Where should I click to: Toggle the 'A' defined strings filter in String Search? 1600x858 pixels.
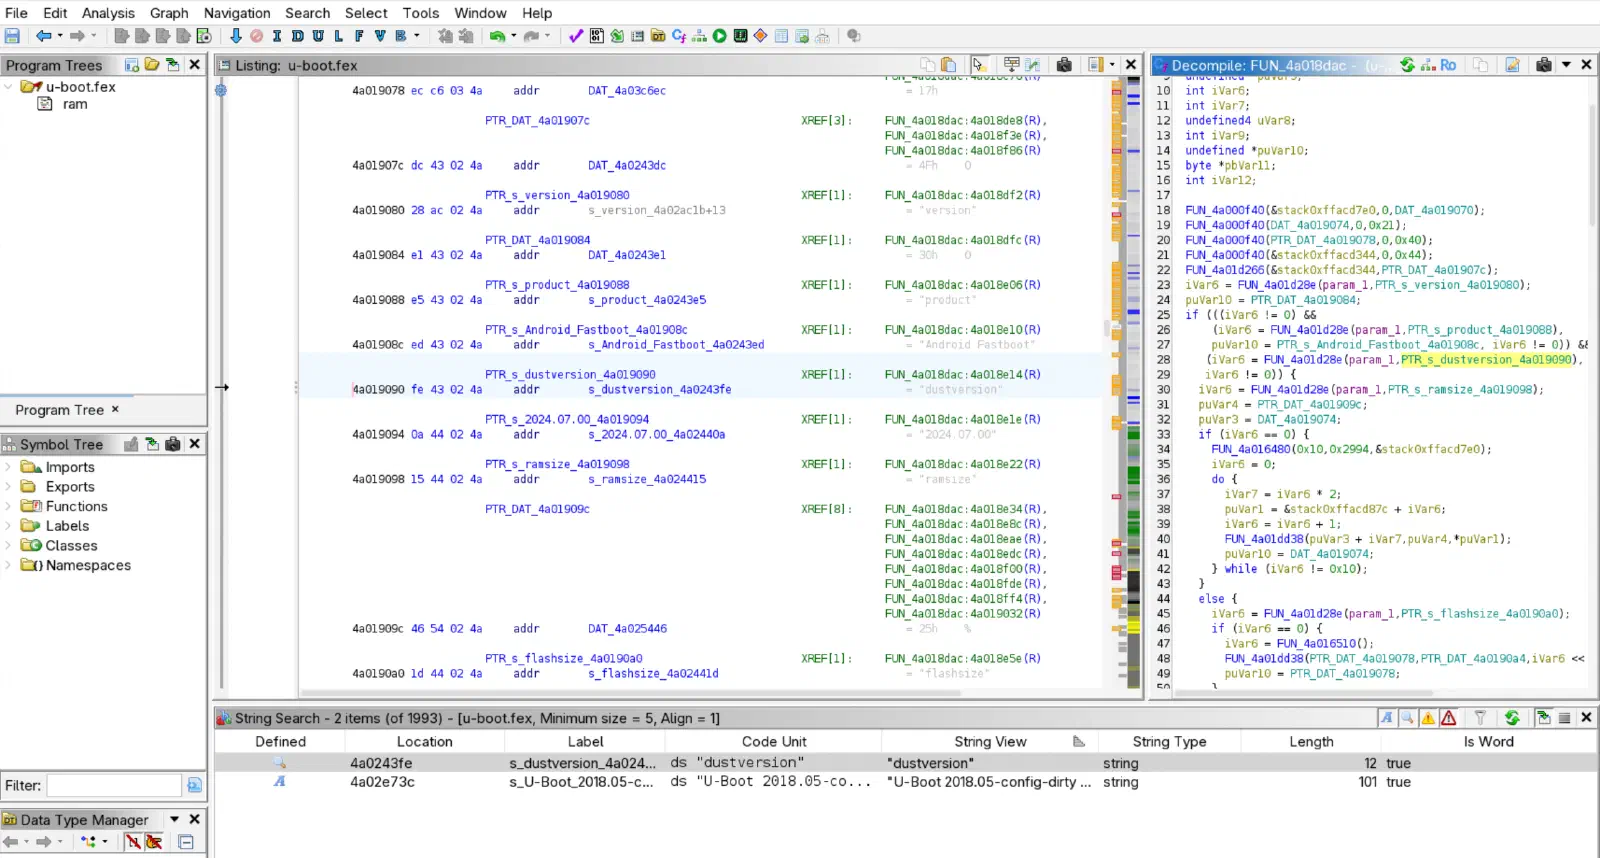click(1386, 718)
